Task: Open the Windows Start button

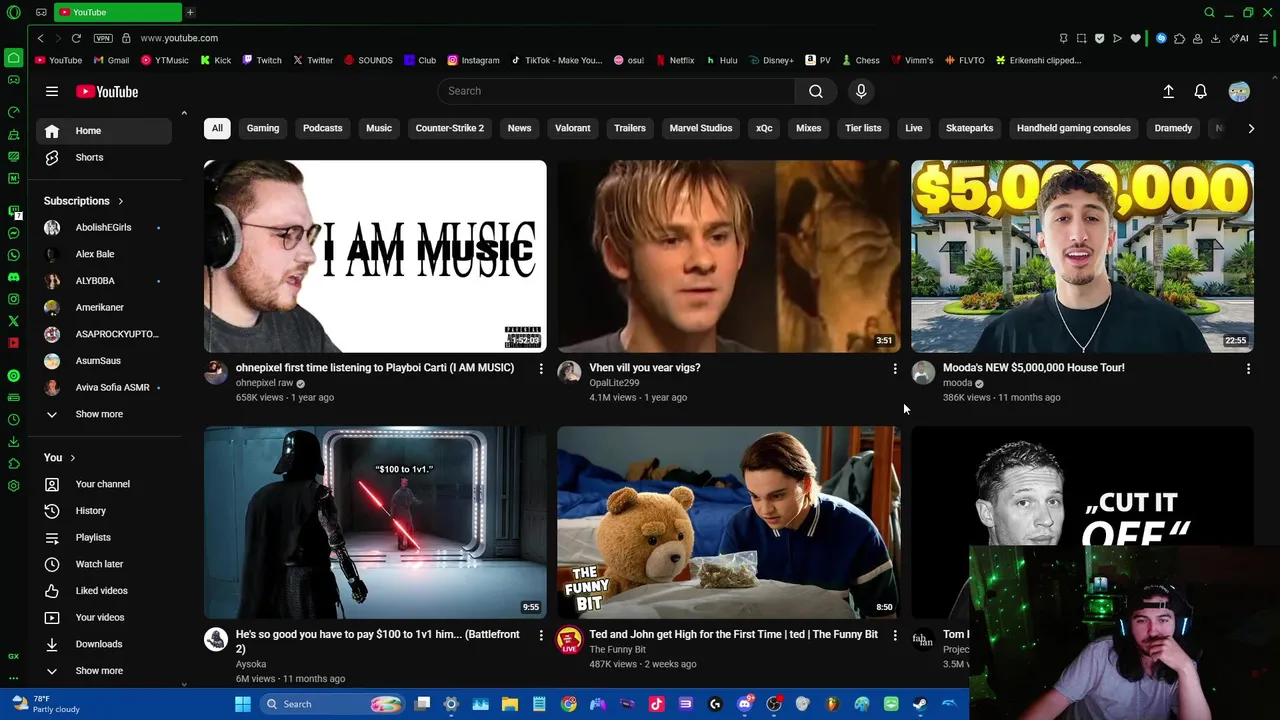Action: tap(243, 704)
